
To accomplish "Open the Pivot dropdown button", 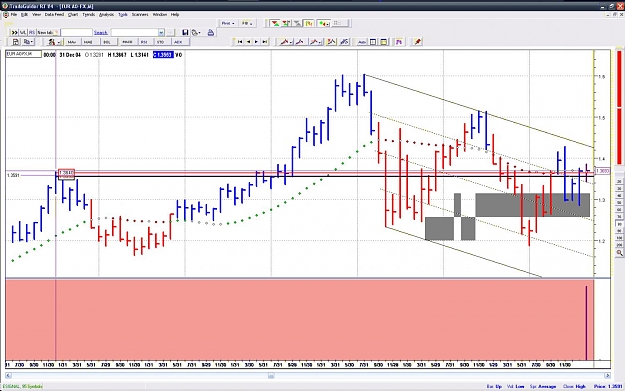I will point(228,24).
